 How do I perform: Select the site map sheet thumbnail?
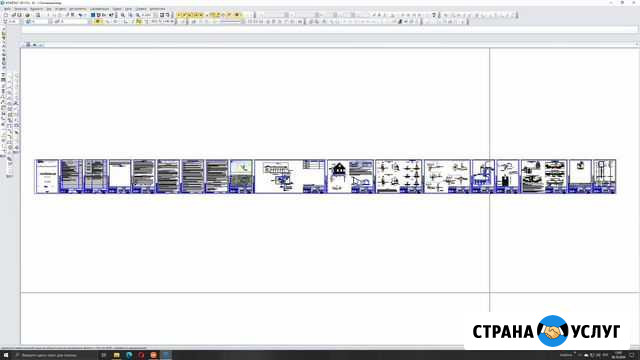click(x=241, y=176)
